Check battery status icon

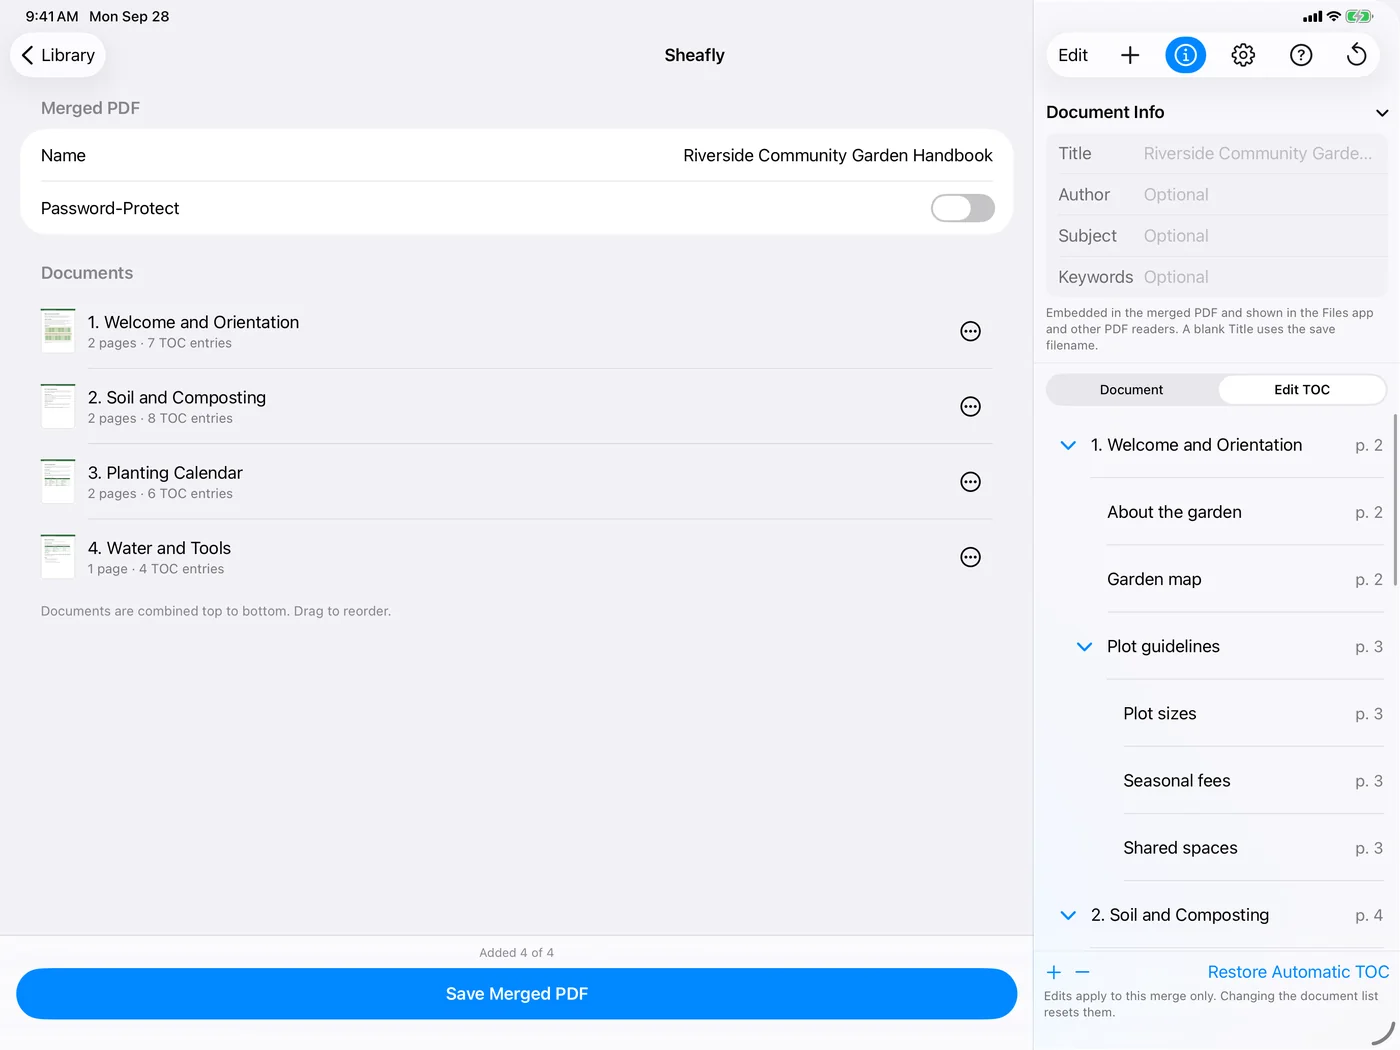(x=1360, y=16)
